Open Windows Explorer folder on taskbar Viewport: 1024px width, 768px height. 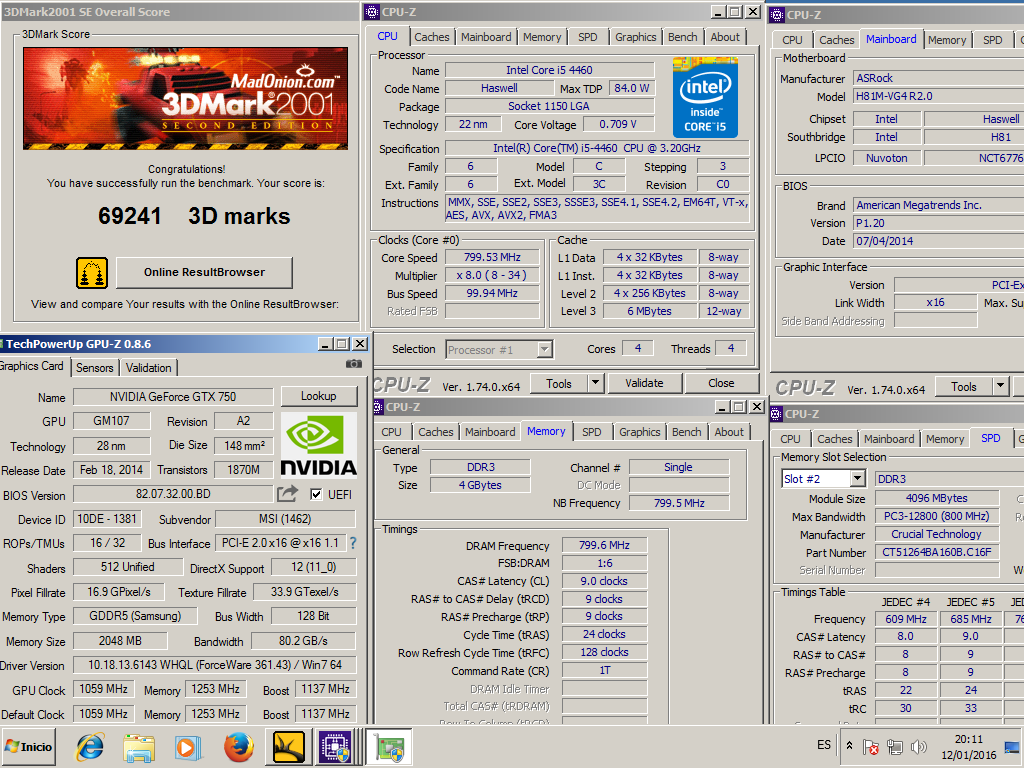pos(139,747)
